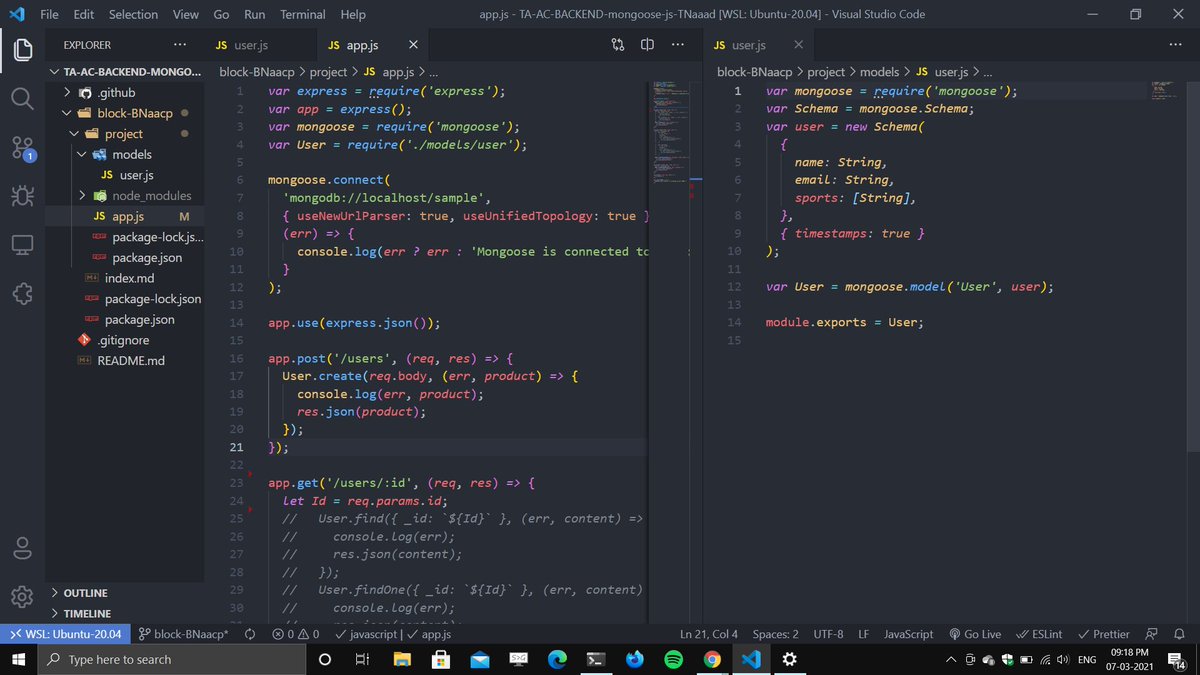Split the editor right
Screen dimensions: 1200x675
coord(647,45)
